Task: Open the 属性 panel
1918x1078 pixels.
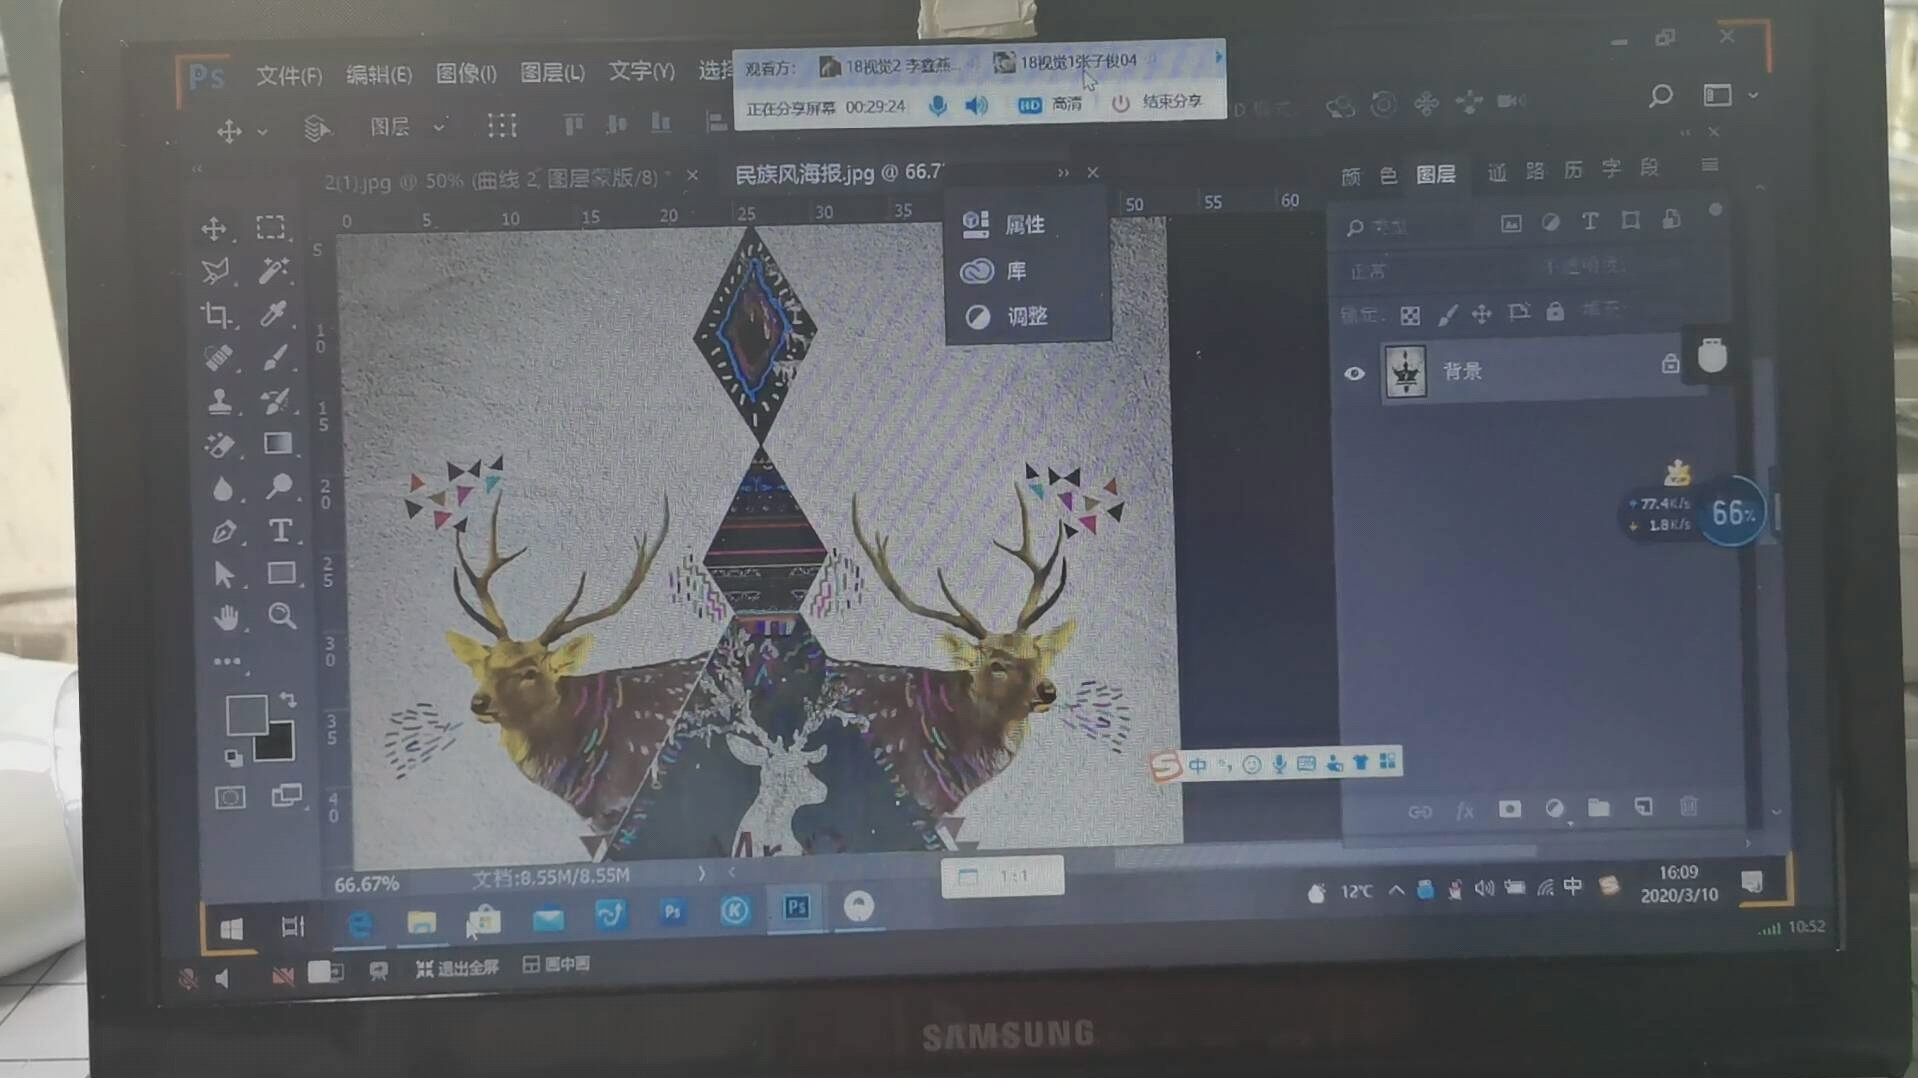Action: [x=1005, y=224]
